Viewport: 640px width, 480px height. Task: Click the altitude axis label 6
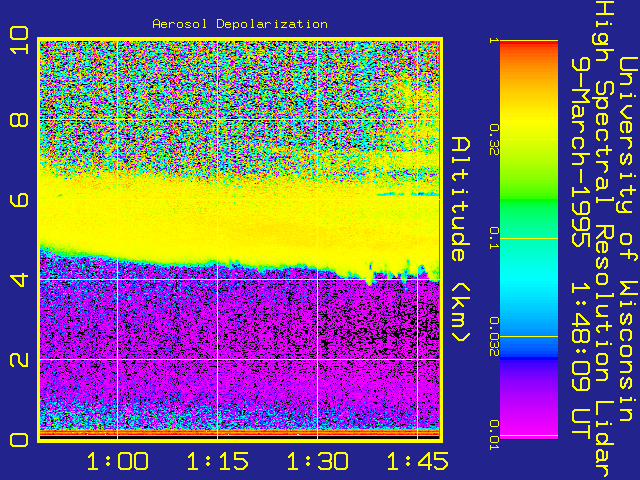(20, 200)
